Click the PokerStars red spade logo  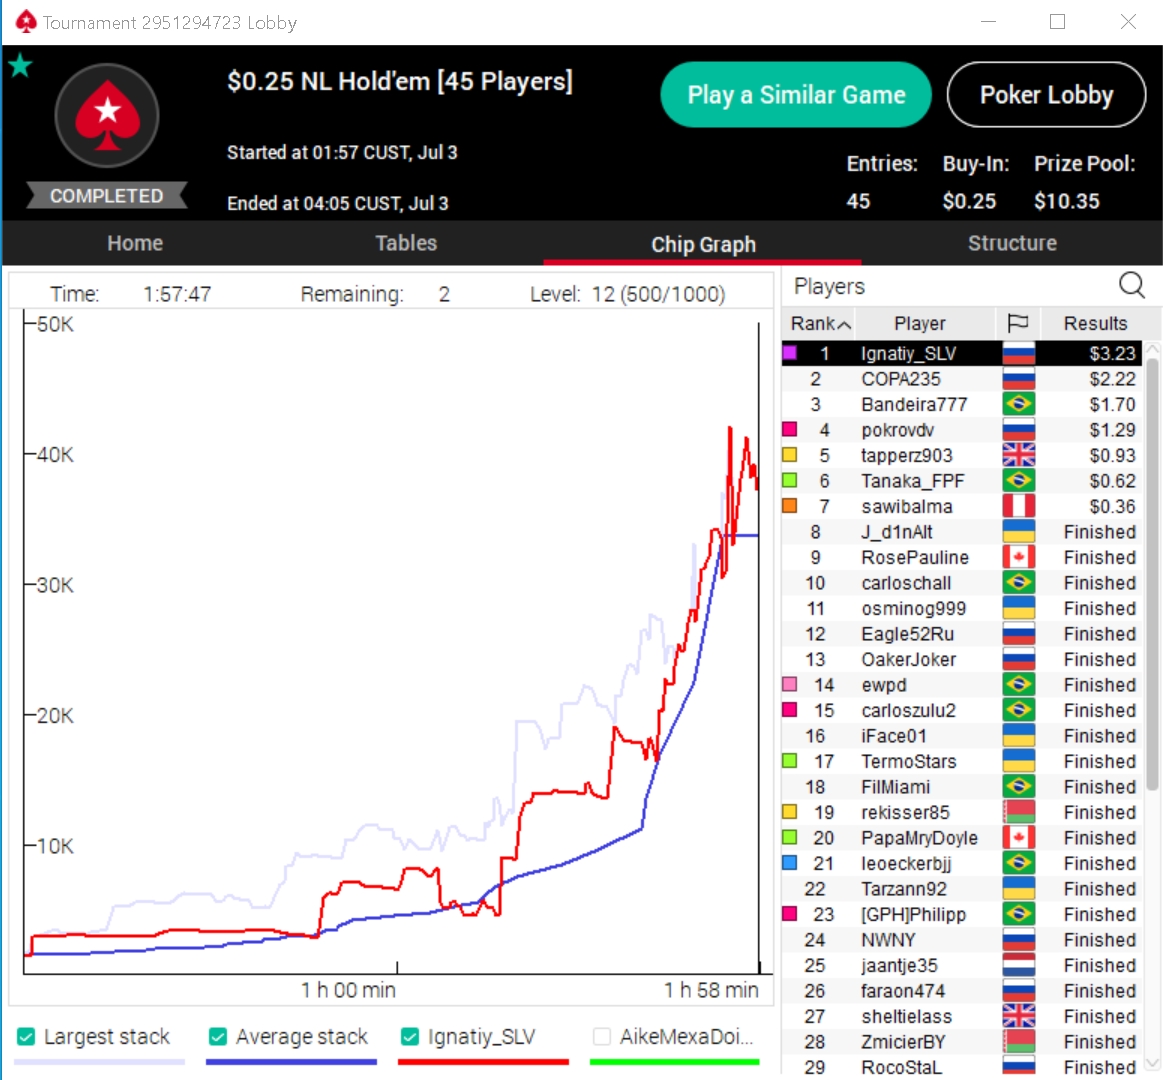(108, 115)
